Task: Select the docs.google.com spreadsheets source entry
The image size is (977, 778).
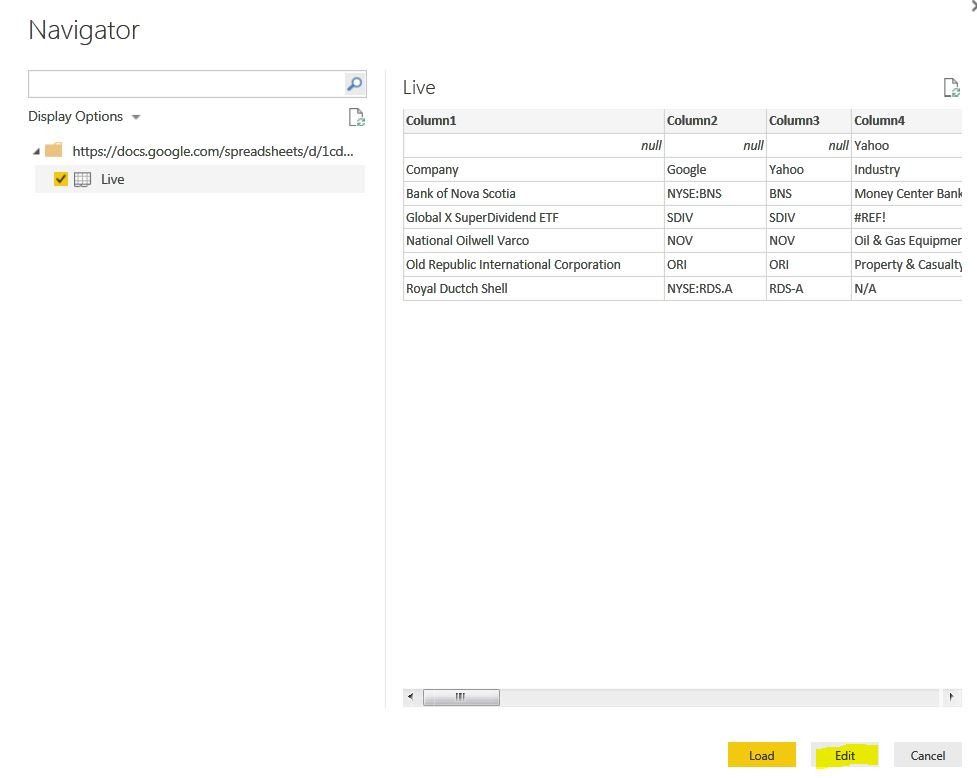Action: tap(213, 152)
